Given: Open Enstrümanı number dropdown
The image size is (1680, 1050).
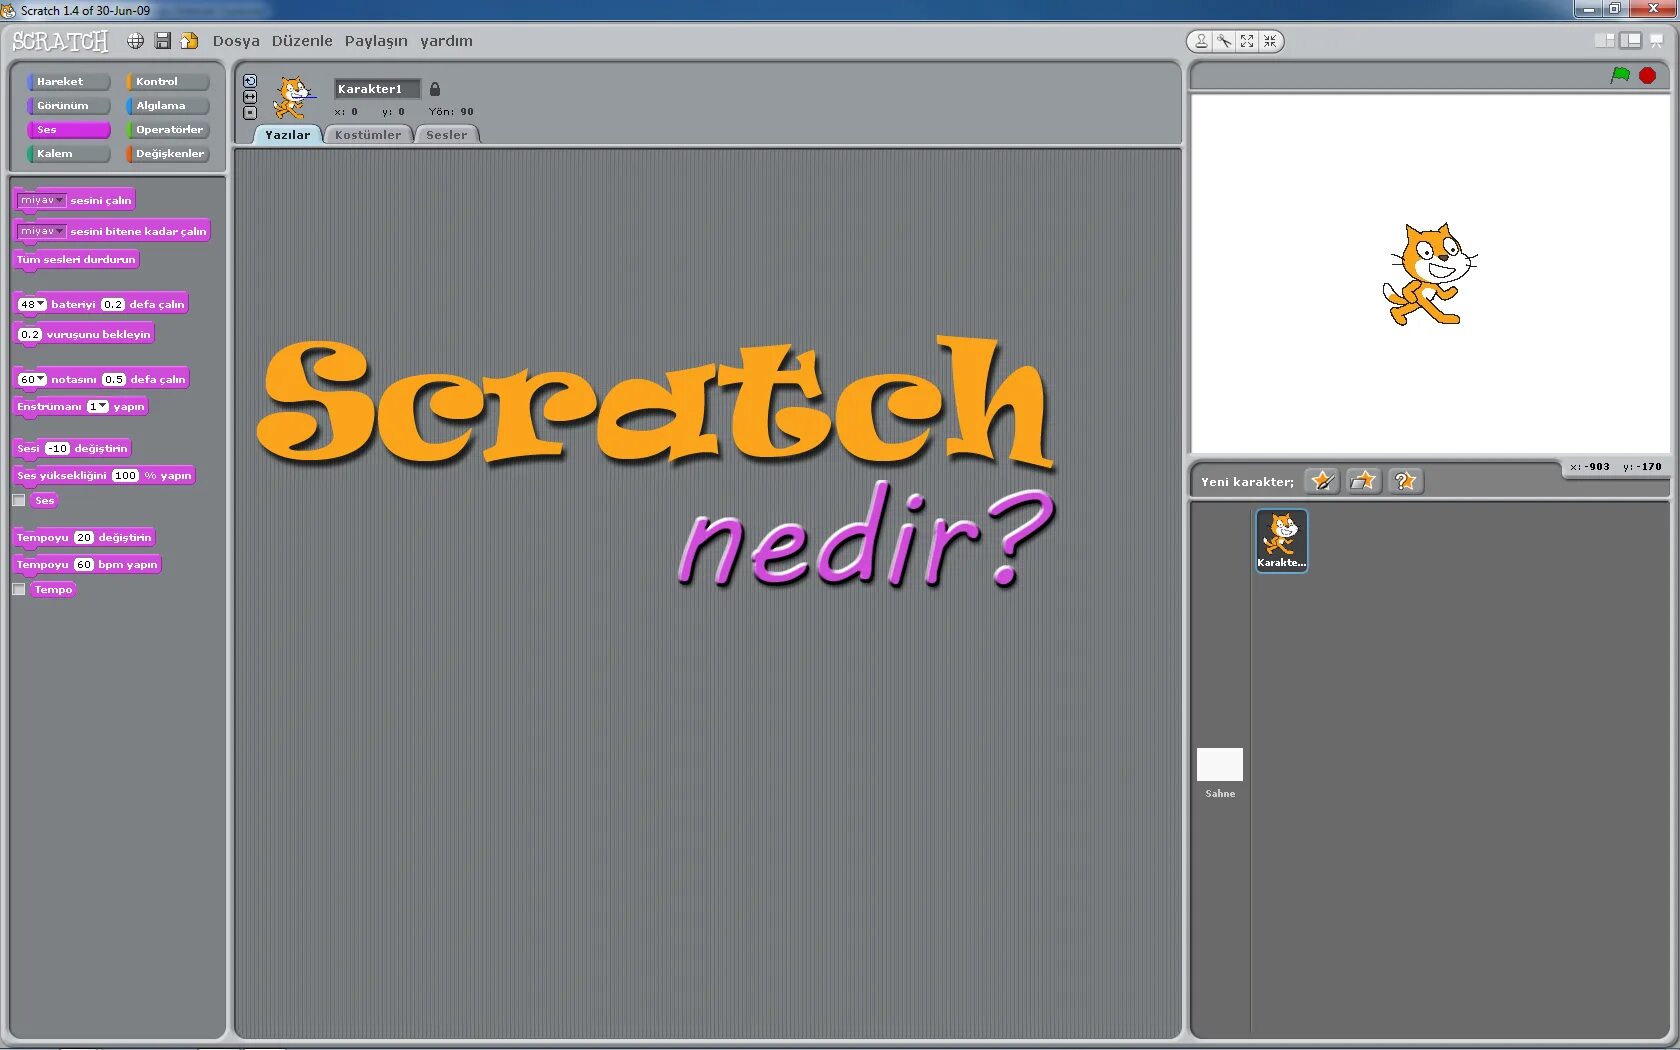Looking at the screenshot, I should [98, 407].
